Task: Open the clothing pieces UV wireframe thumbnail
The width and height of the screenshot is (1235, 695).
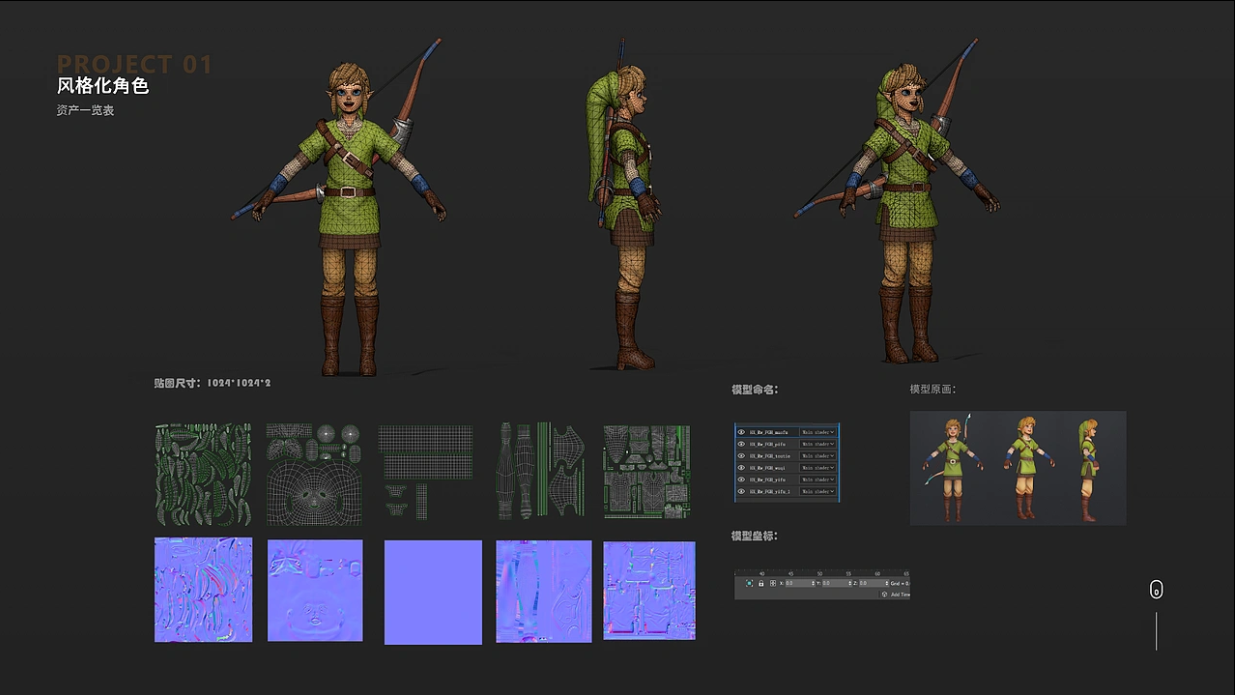Action: coord(647,471)
